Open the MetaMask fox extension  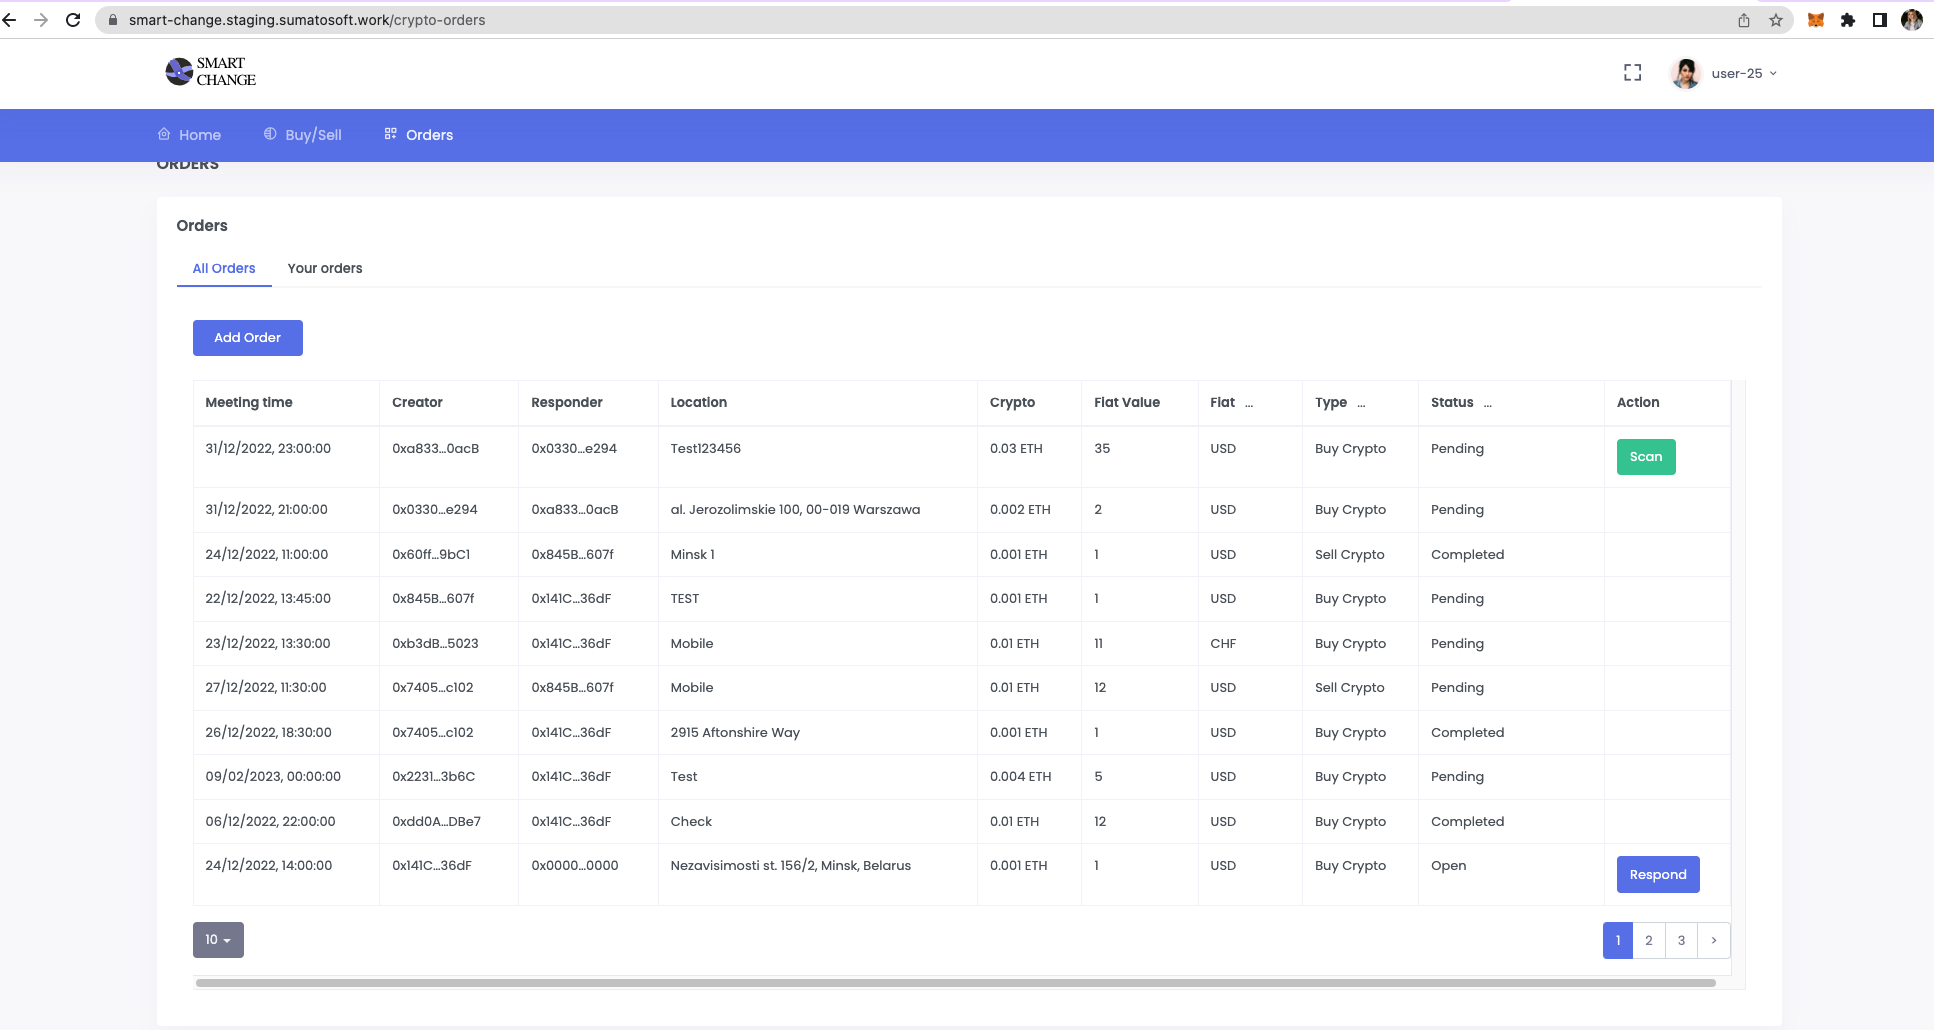[x=1816, y=20]
